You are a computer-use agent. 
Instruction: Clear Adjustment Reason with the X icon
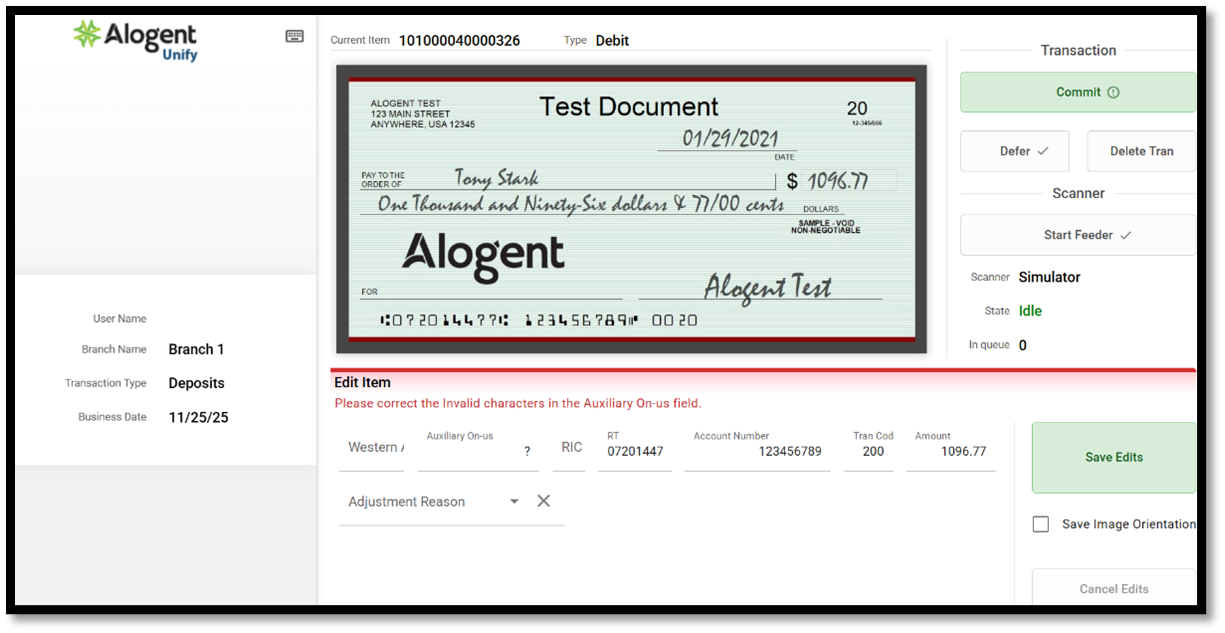coord(544,501)
